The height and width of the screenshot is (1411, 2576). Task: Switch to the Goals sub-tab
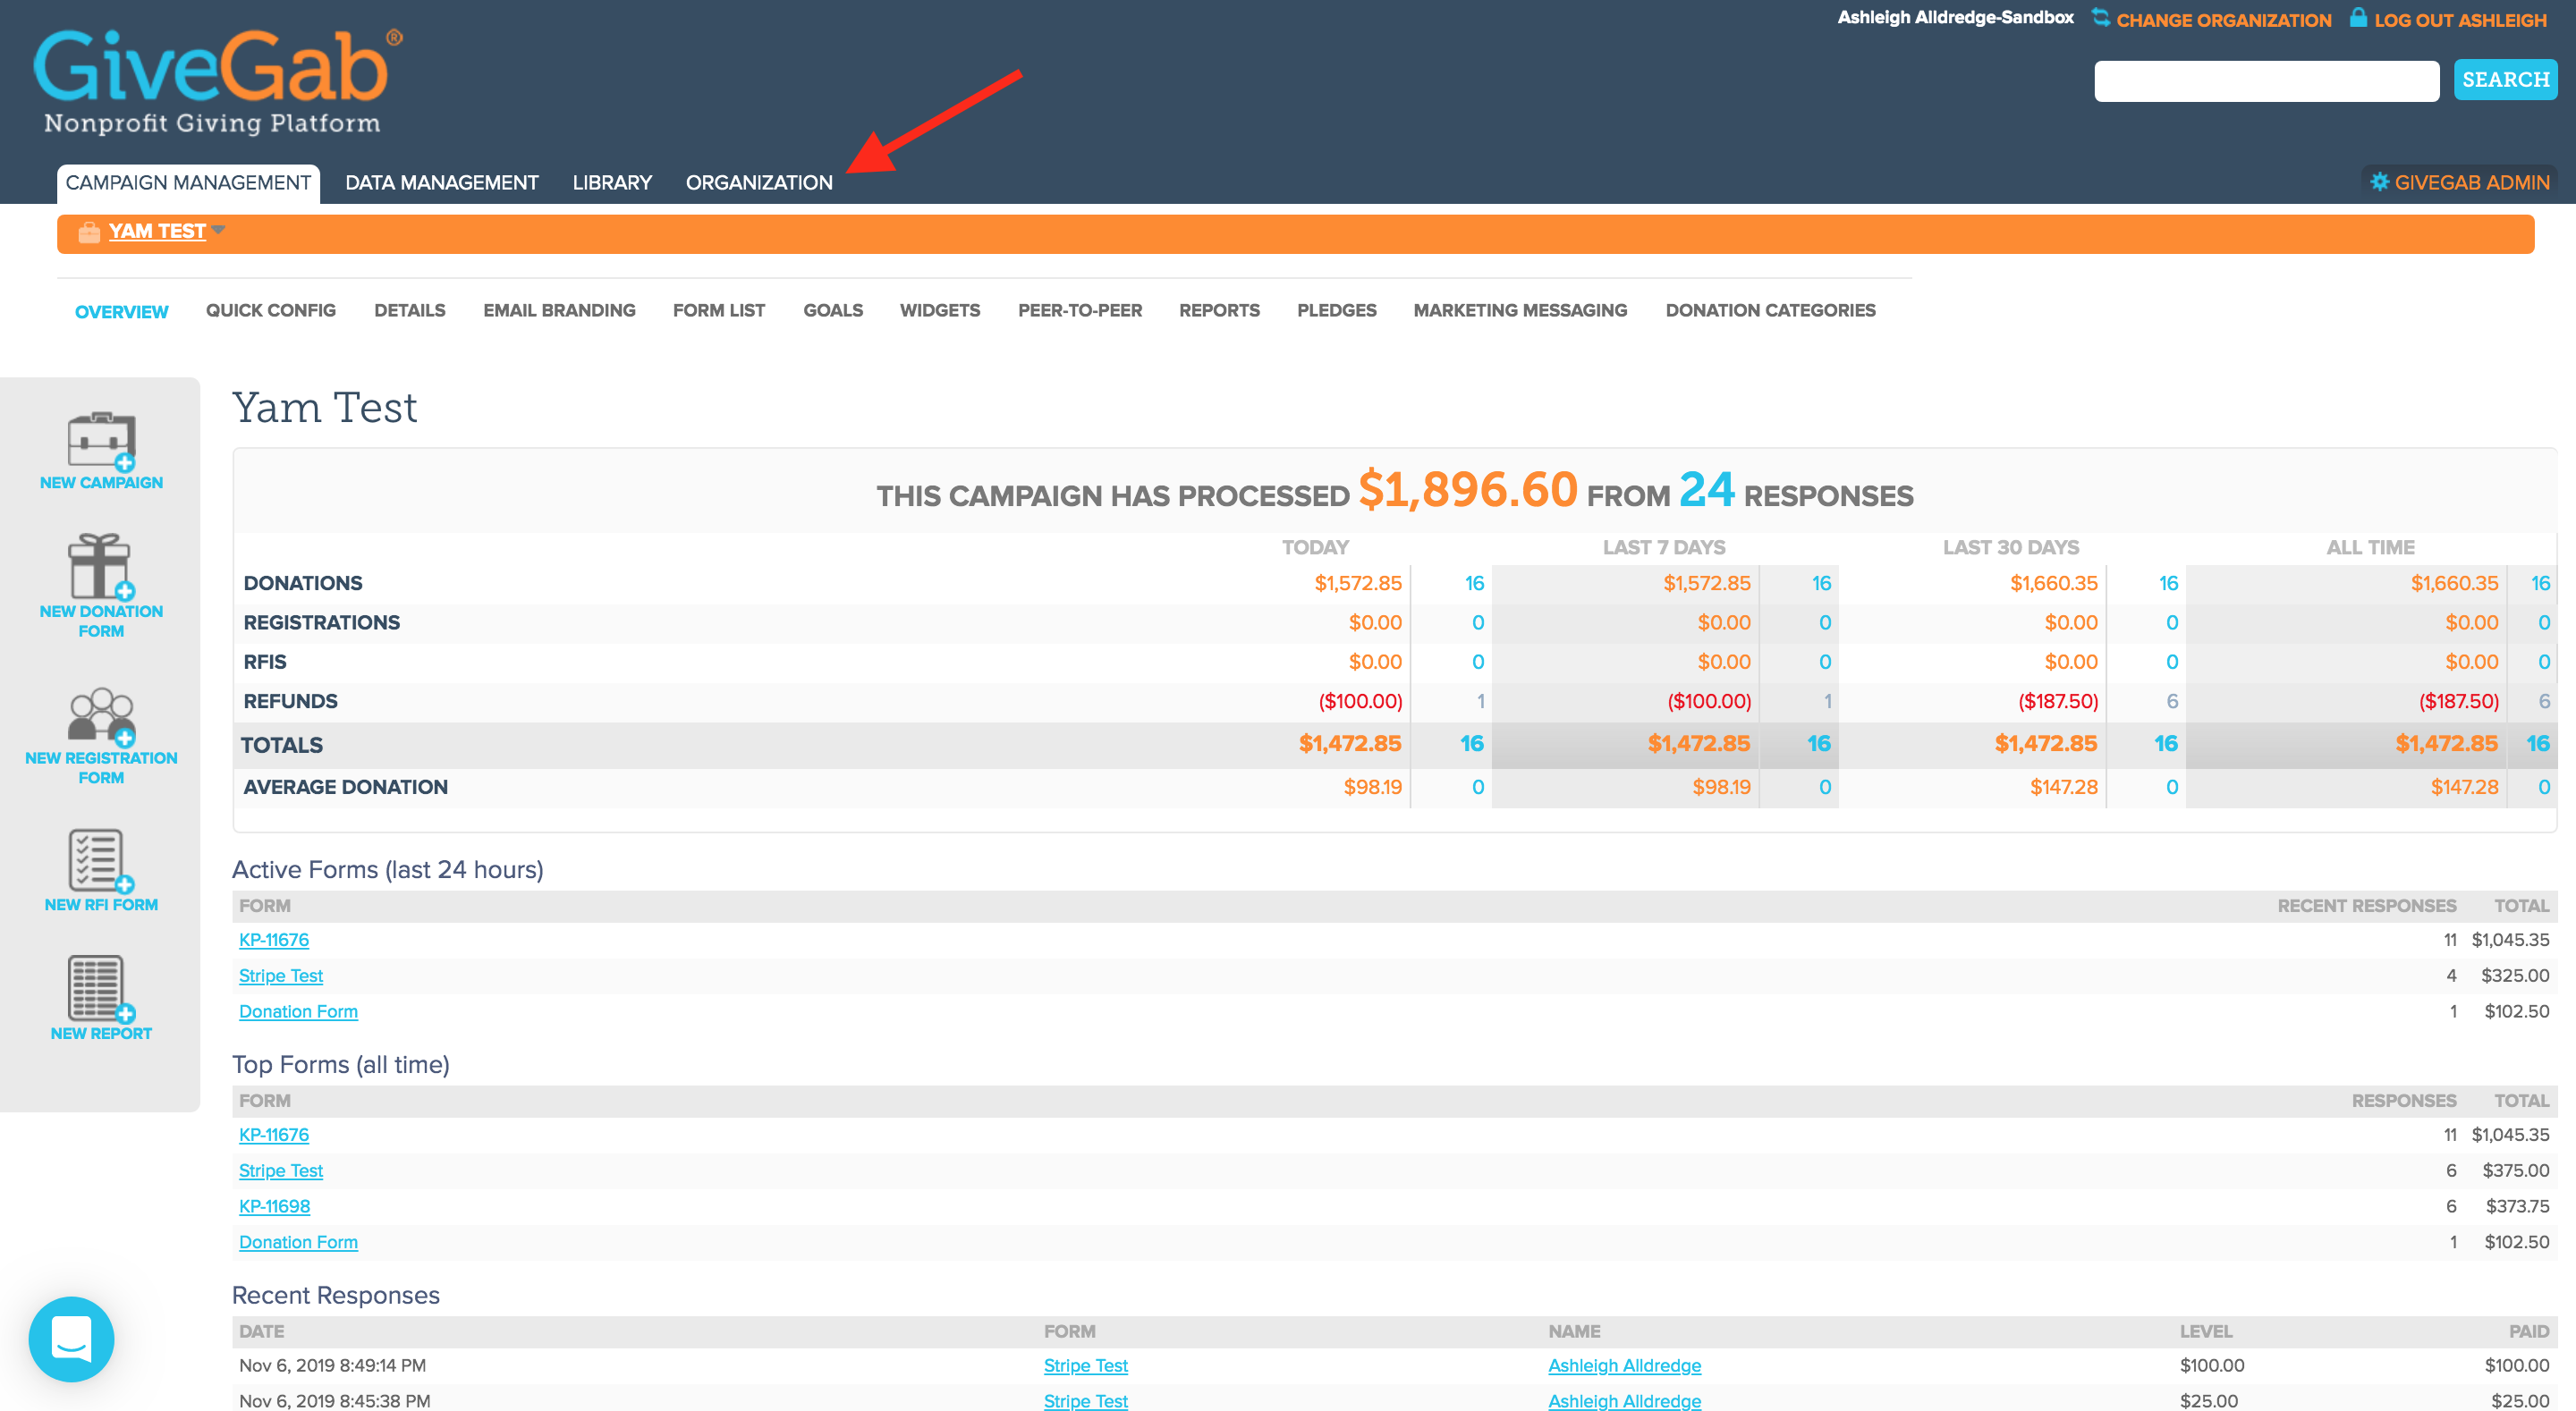click(833, 311)
